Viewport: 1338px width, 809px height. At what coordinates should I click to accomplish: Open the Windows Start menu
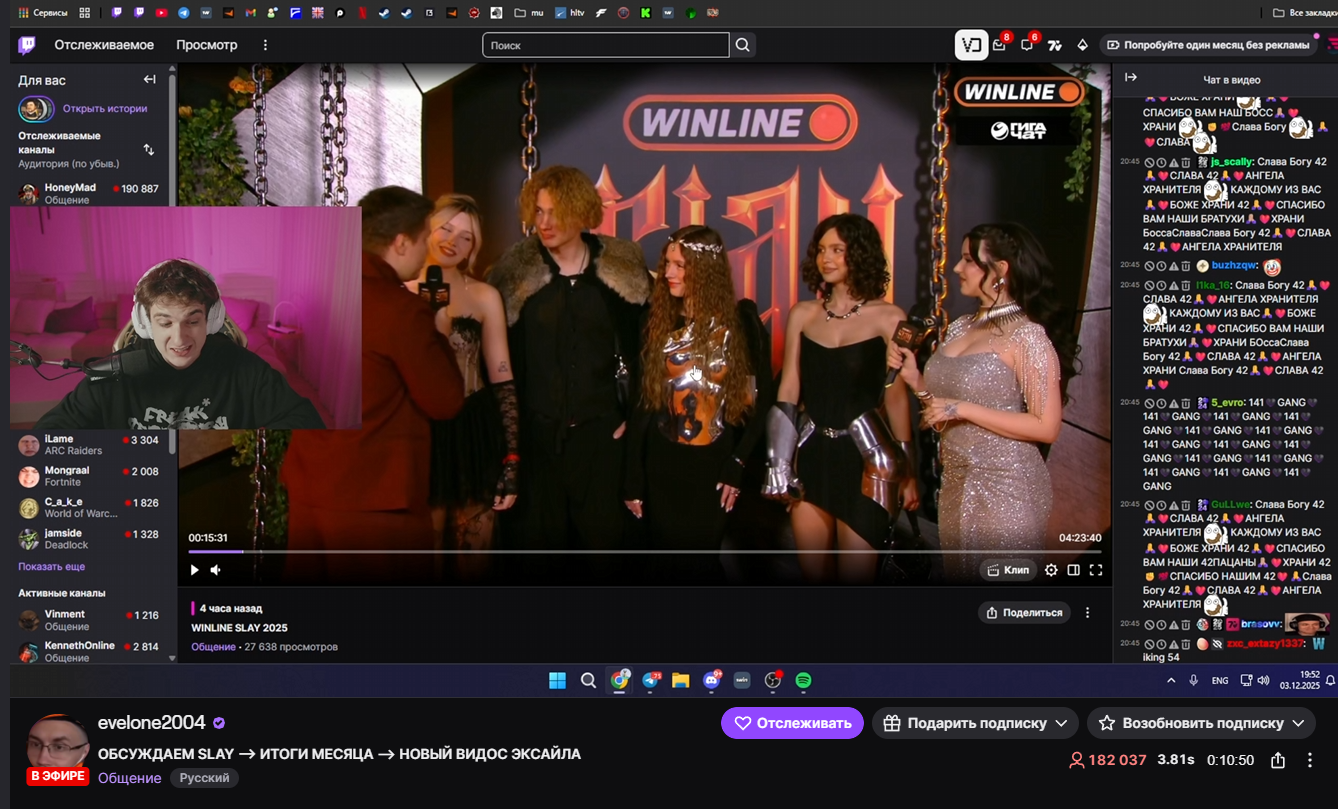point(557,681)
